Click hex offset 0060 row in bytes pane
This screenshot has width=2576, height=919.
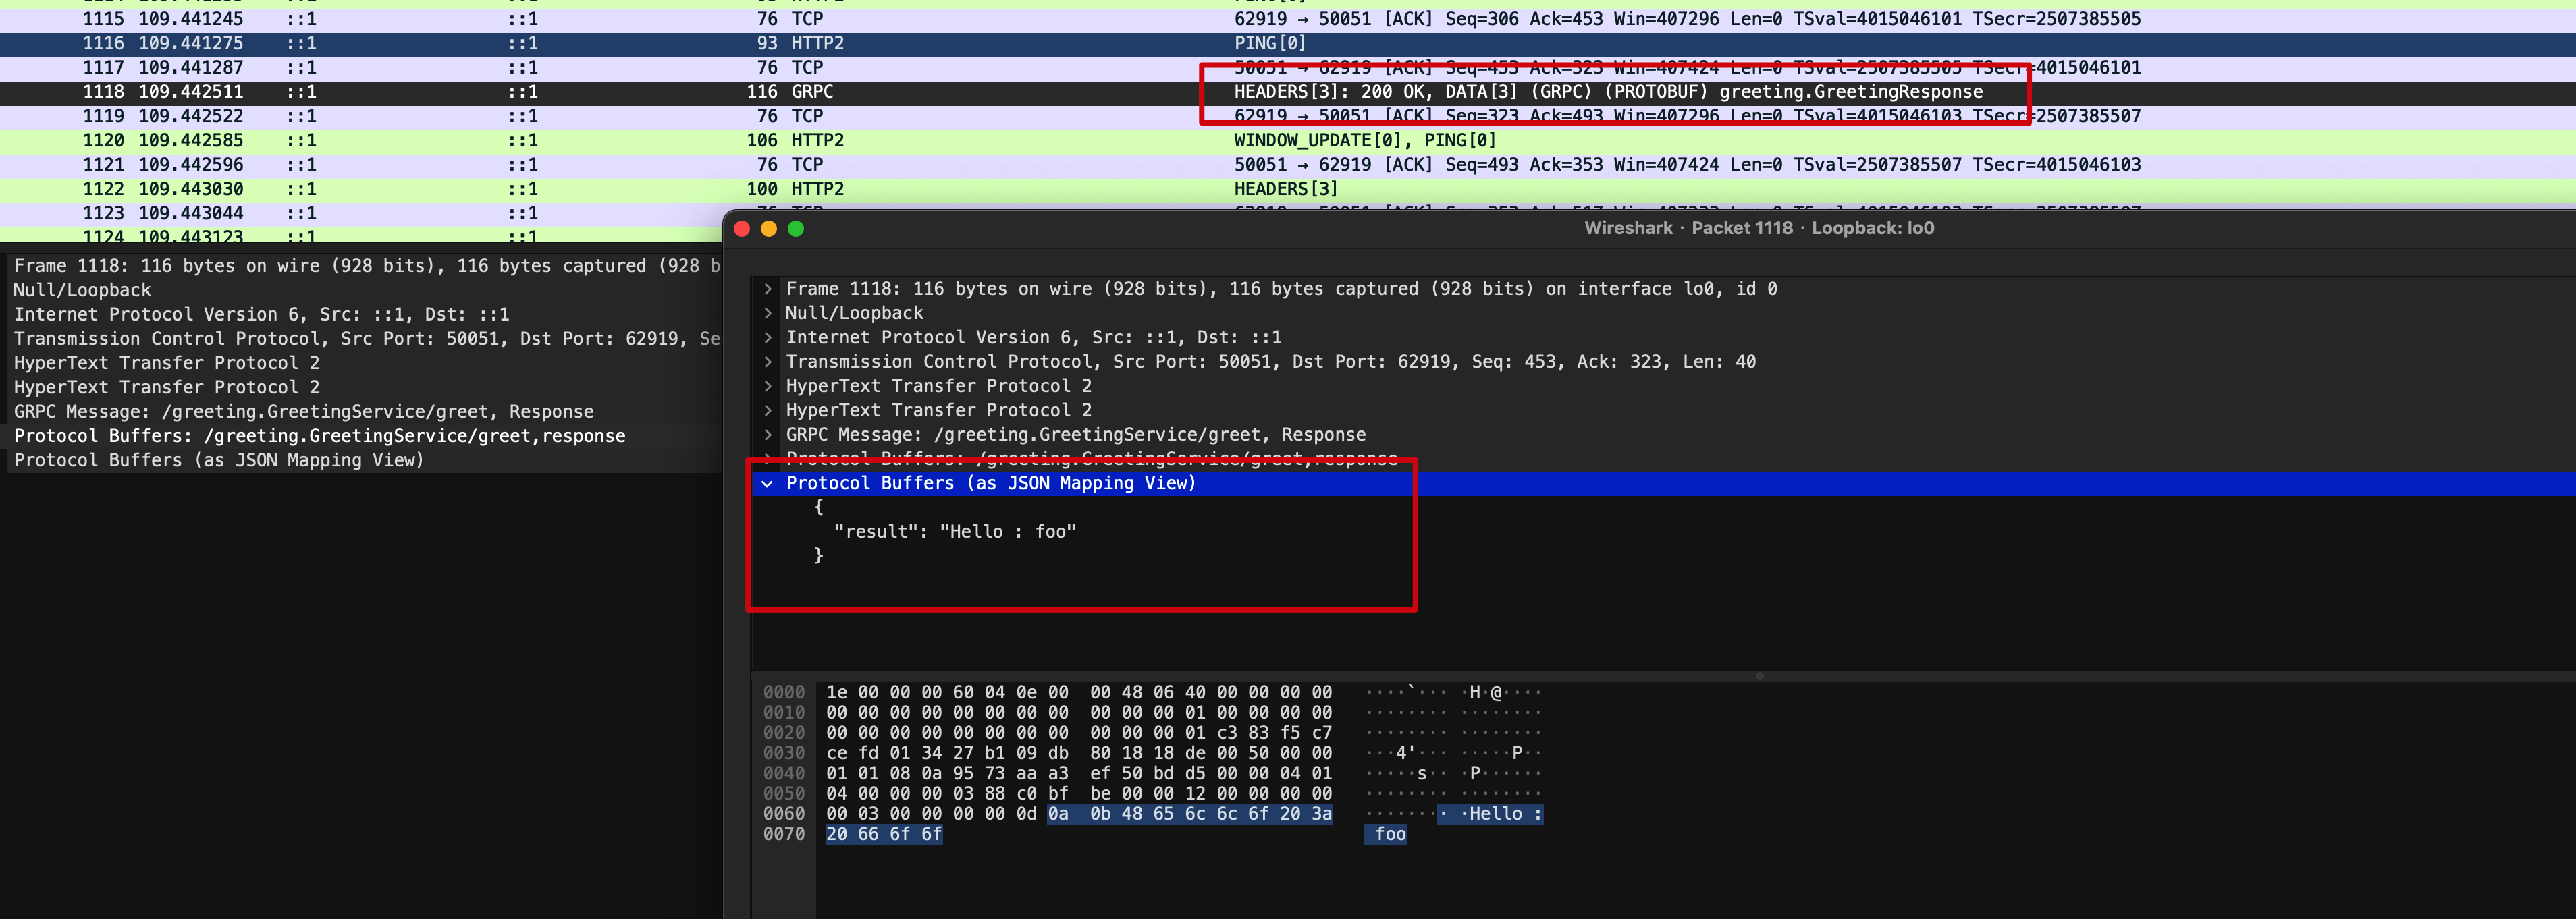(783, 814)
